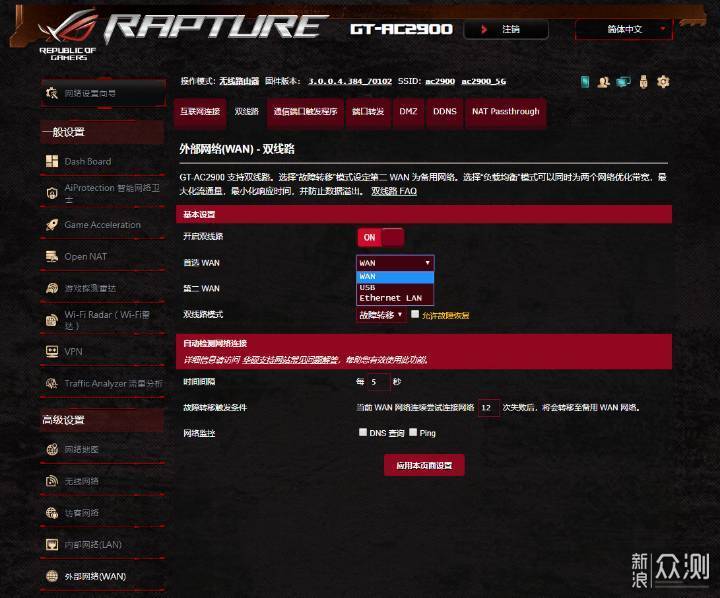Click the network map globe icon
Image resolution: width=720 pixels, height=598 pixels.
(52, 449)
